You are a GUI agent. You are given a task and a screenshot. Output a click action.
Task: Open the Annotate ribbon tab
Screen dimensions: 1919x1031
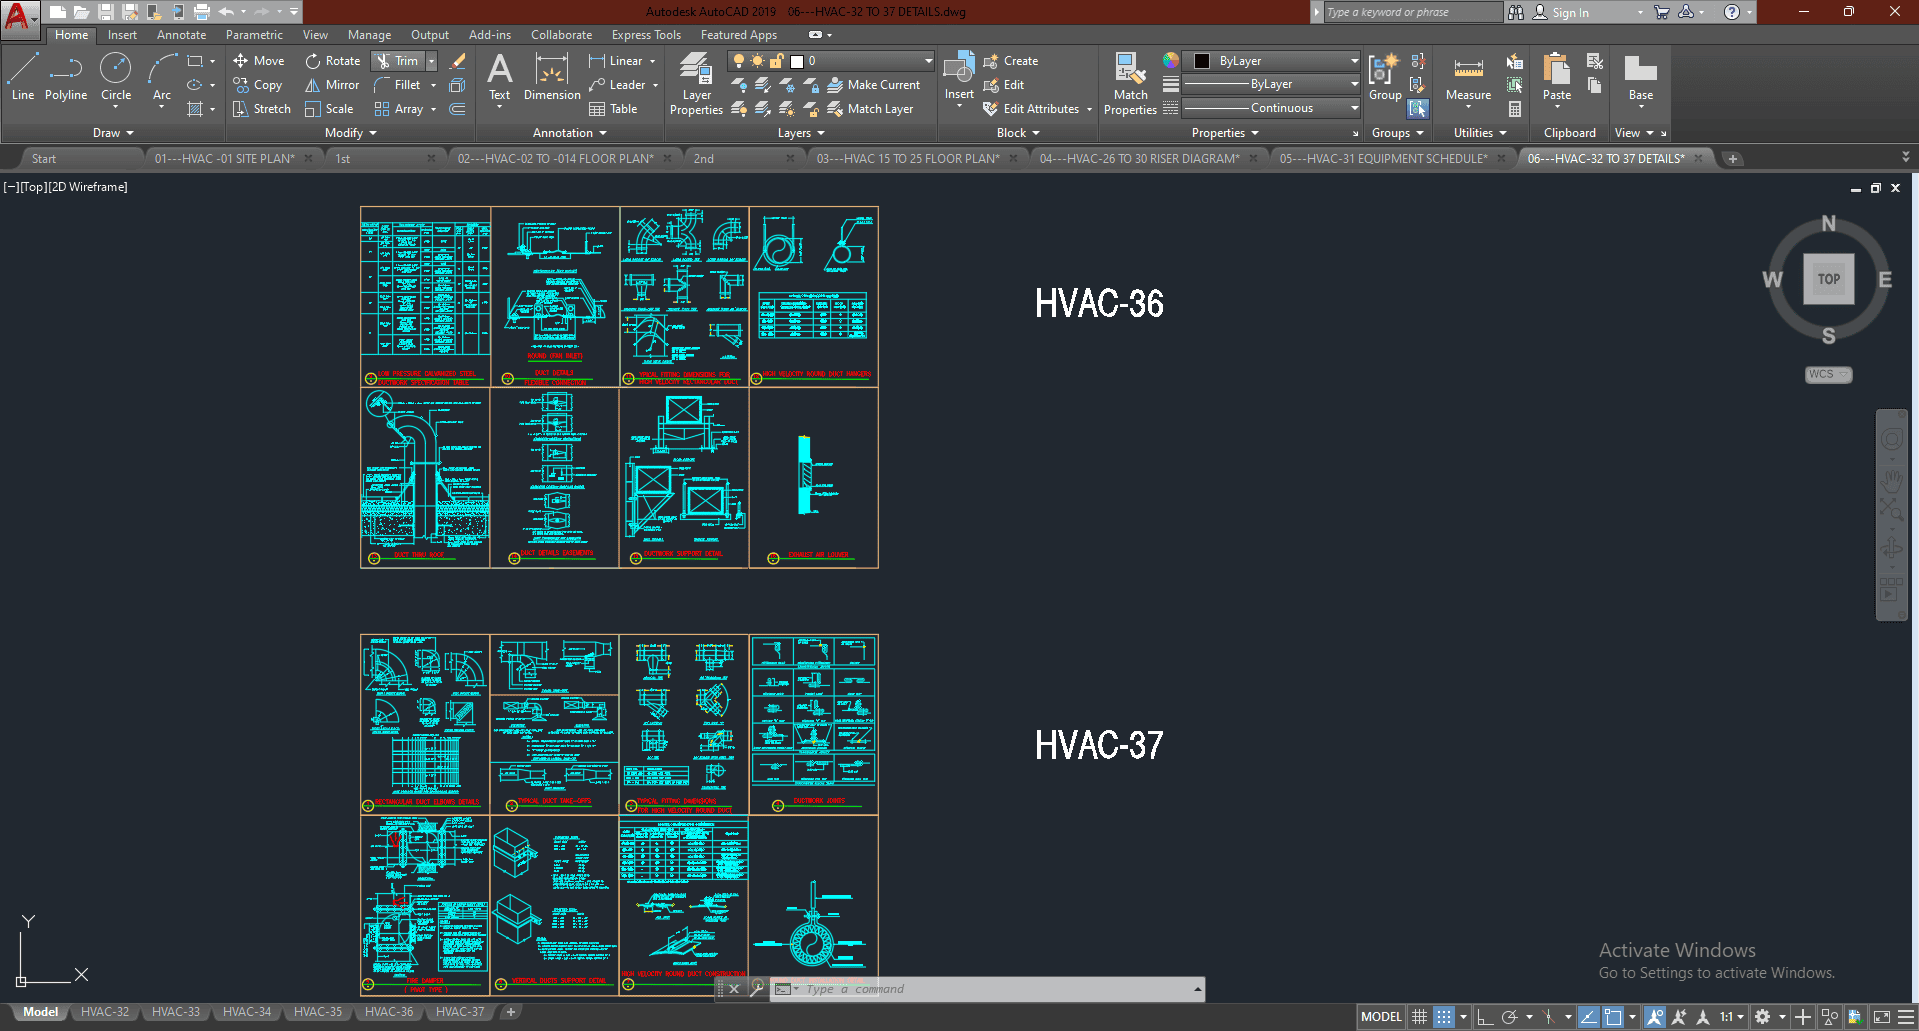(x=181, y=35)
